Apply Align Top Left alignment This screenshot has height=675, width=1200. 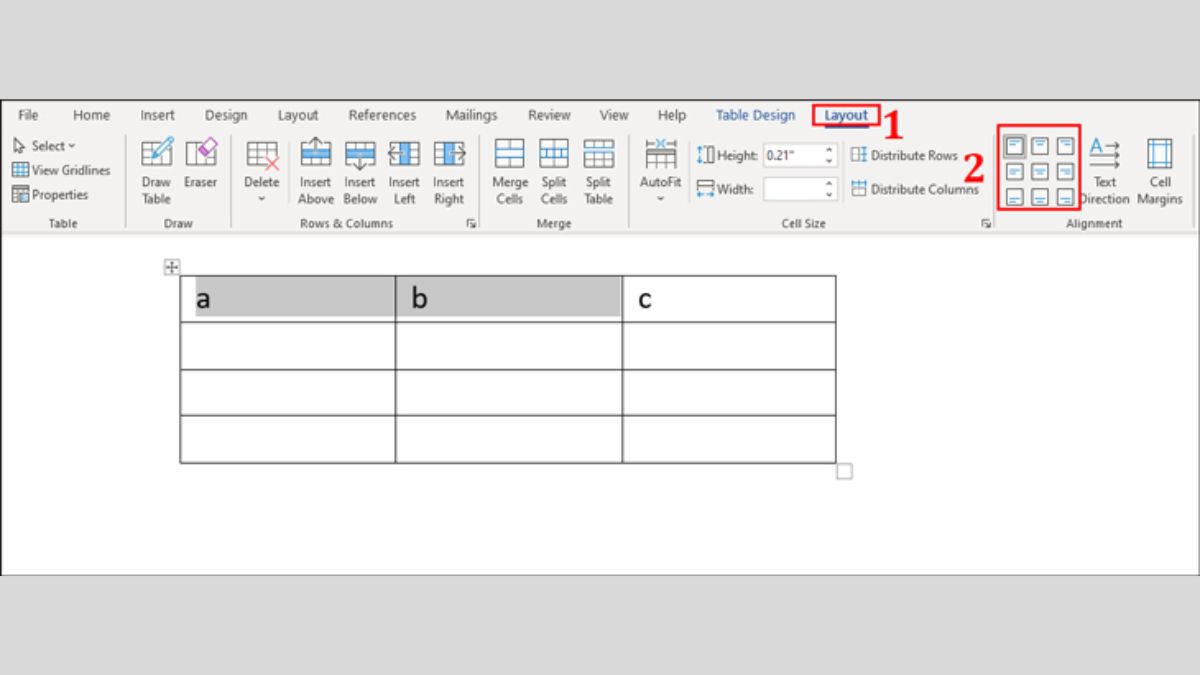(1015, 147)
